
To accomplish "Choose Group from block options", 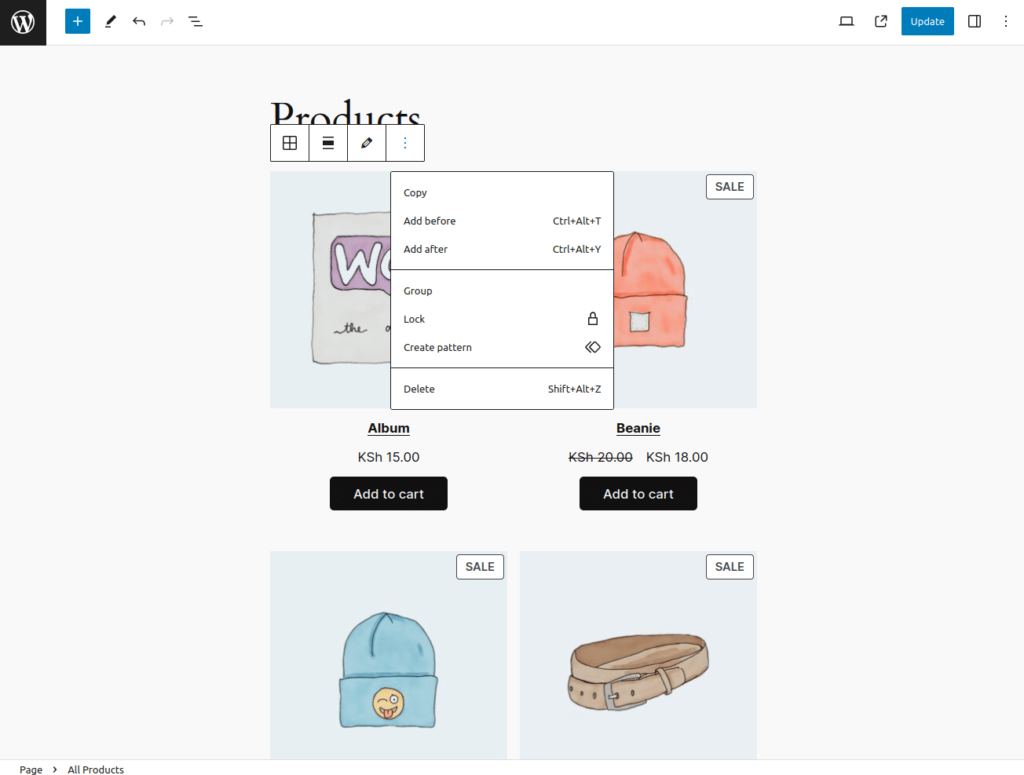I will [502, 291].
